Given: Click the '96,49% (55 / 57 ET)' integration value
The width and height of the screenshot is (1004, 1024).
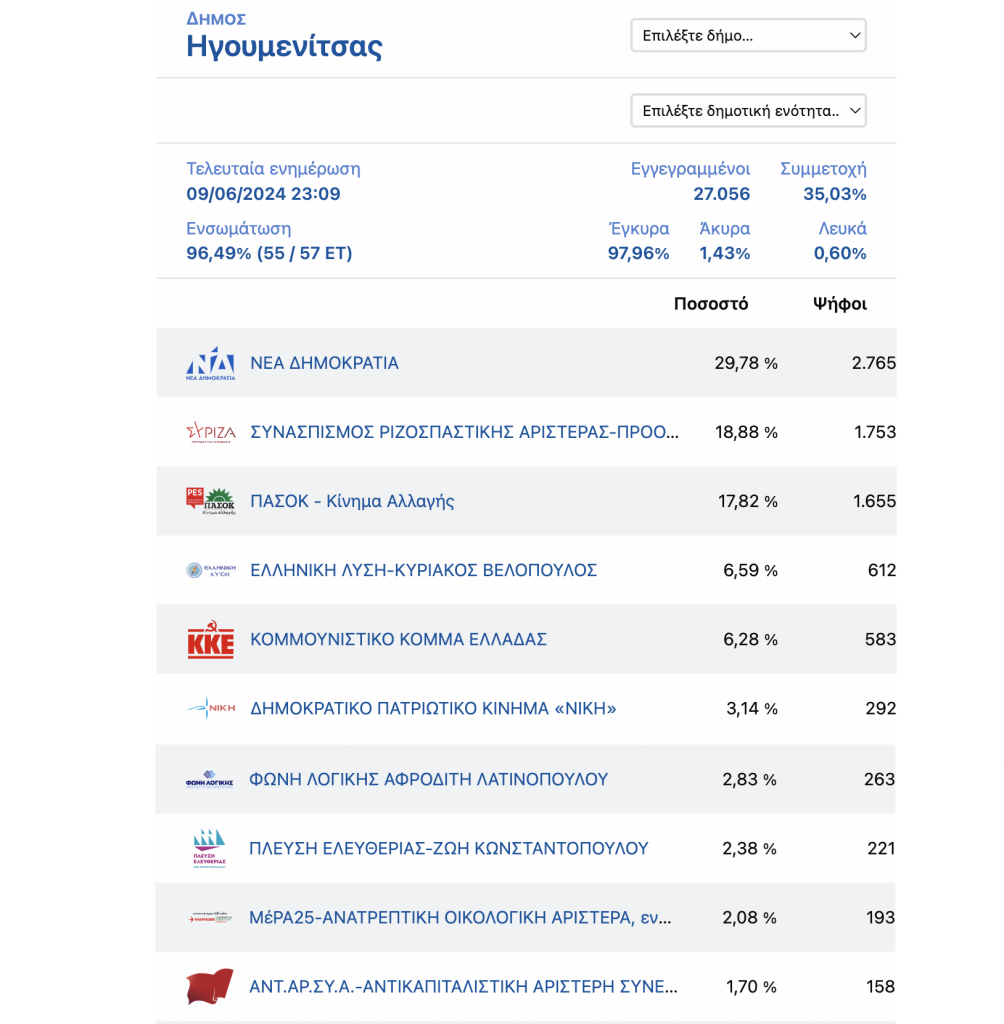Looking at the screenshot, I should pos(269,253).
